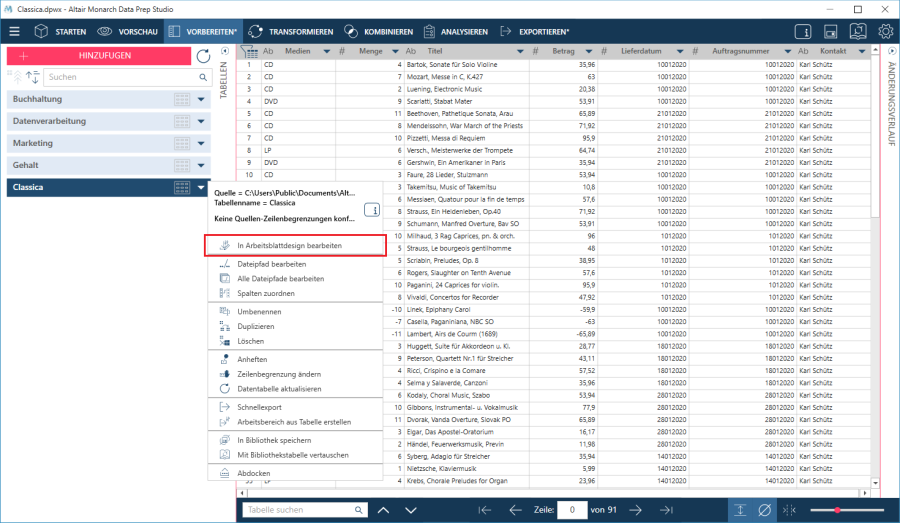This screenshot has height=523, width=900.
Task: Open the help book icon
Action: click(x=859, y=31)
